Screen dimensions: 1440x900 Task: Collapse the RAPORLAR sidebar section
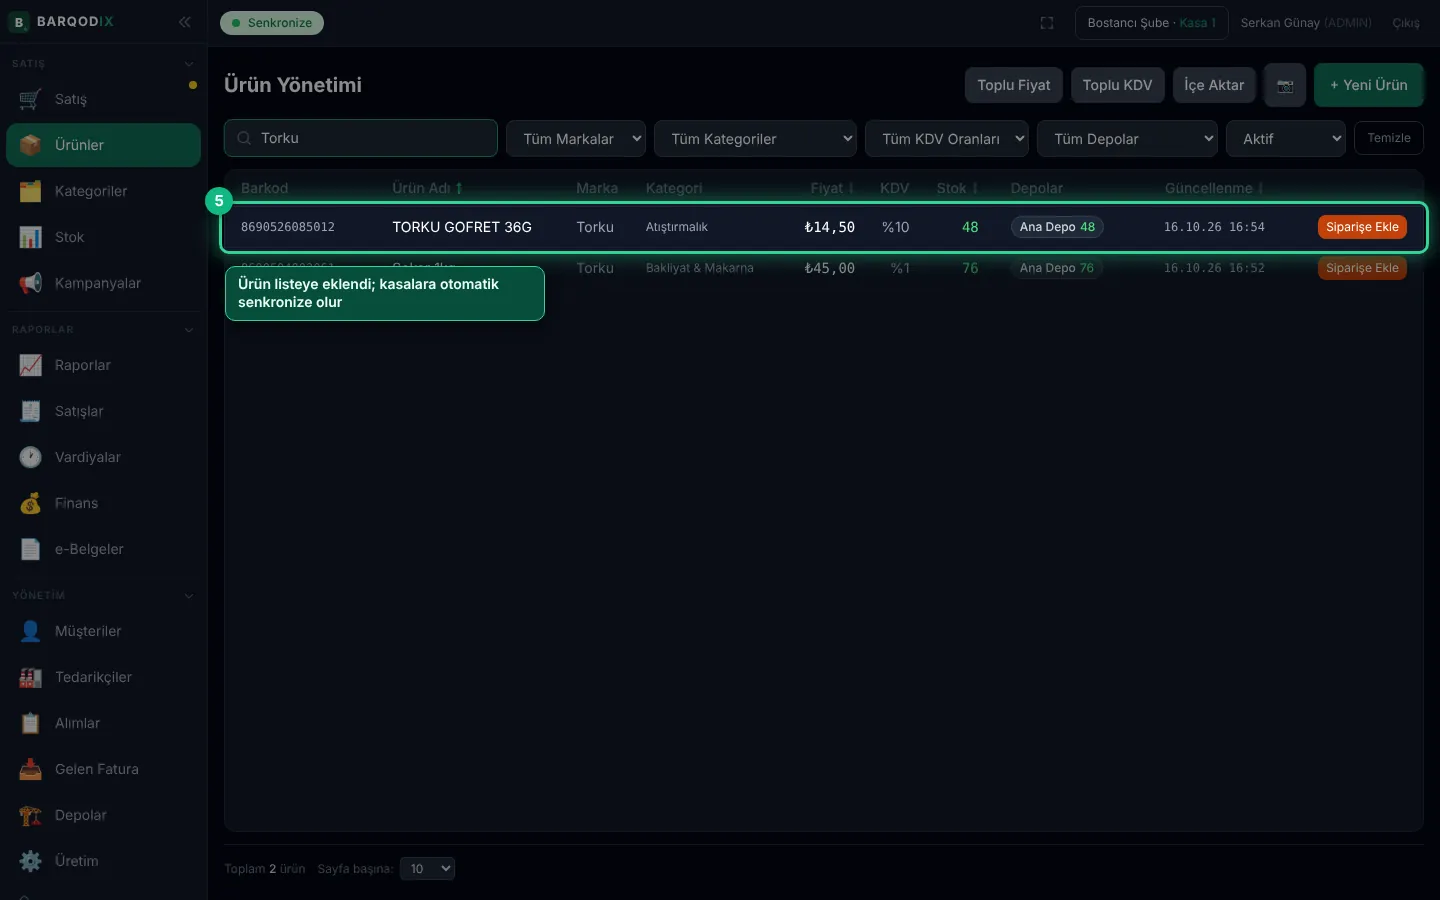(x=189, y=330)
